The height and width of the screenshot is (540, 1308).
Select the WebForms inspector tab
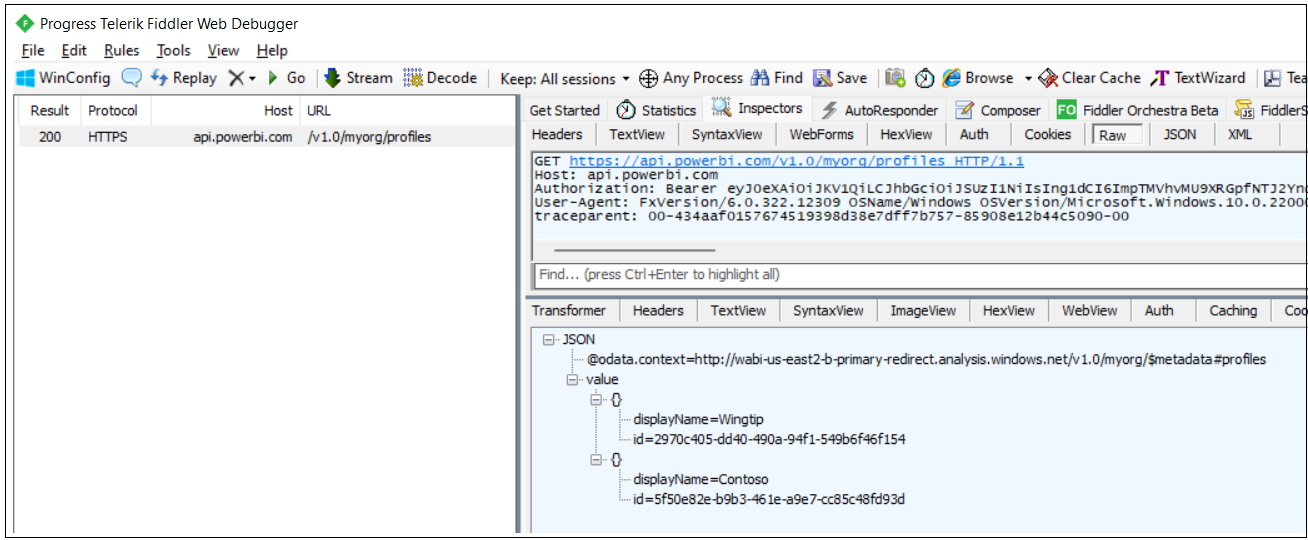pyautogui.click(x=822, y=134)
